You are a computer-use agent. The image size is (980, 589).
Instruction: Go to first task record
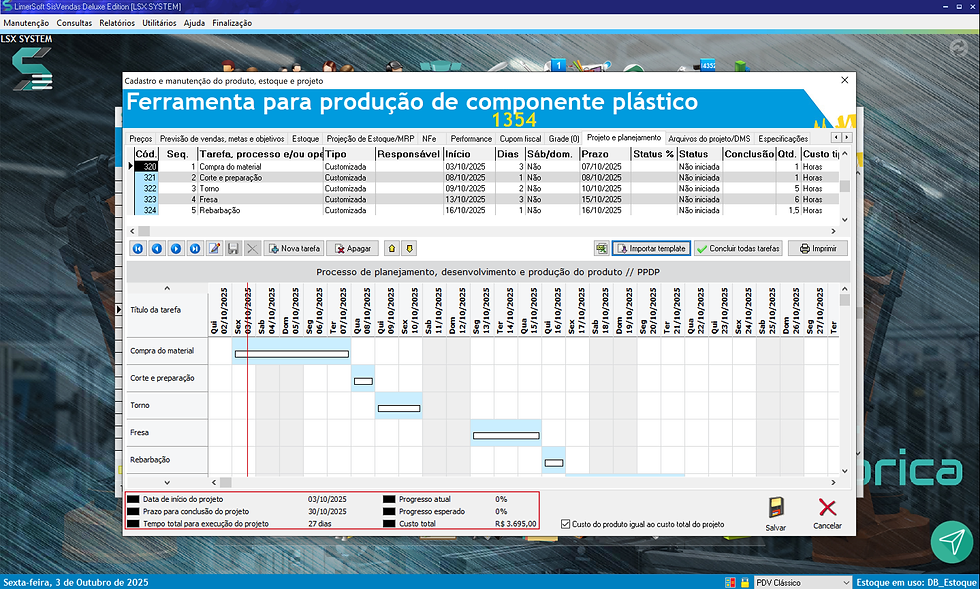[x=138, y=248]
